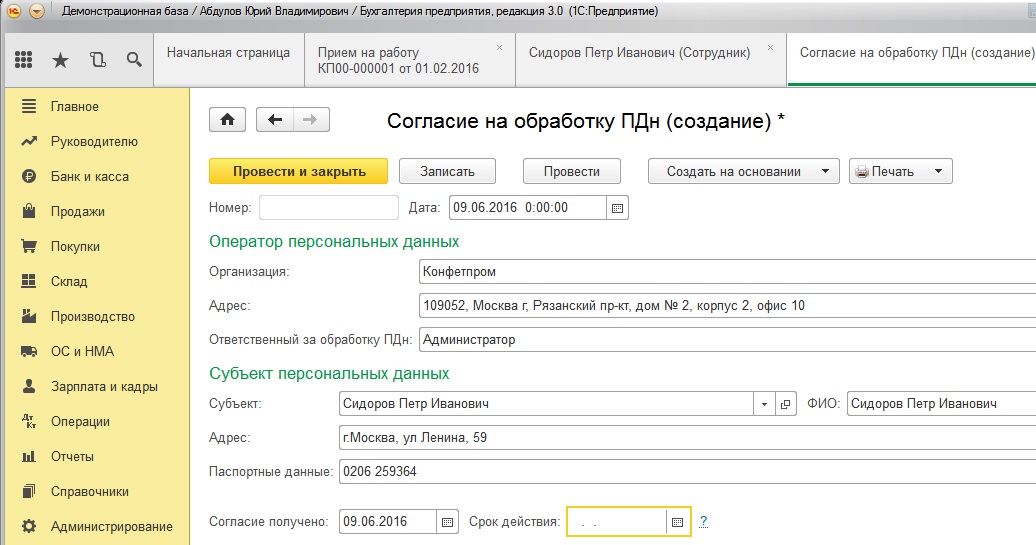Click the Провести button
Screen dimensions: 1036x545
coord(572,171)
